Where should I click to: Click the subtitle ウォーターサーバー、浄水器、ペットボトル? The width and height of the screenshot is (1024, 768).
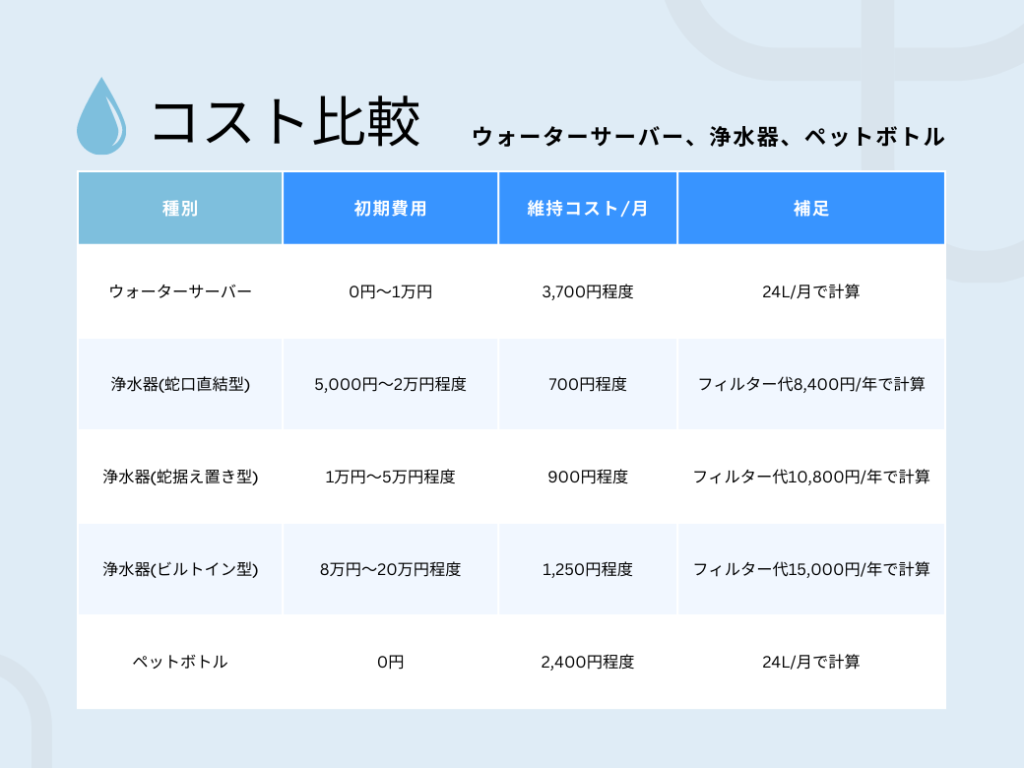pos(708,136)
